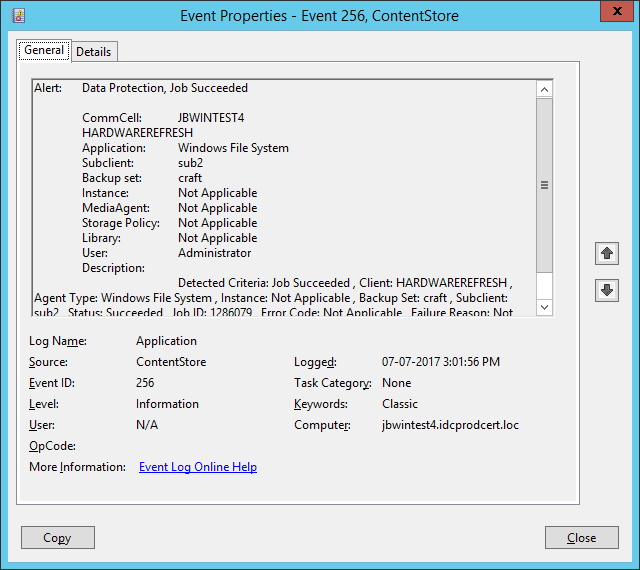Click the Logged date and time value
Image resolution: width=640 pixels, height=570 pixels.
440,362
